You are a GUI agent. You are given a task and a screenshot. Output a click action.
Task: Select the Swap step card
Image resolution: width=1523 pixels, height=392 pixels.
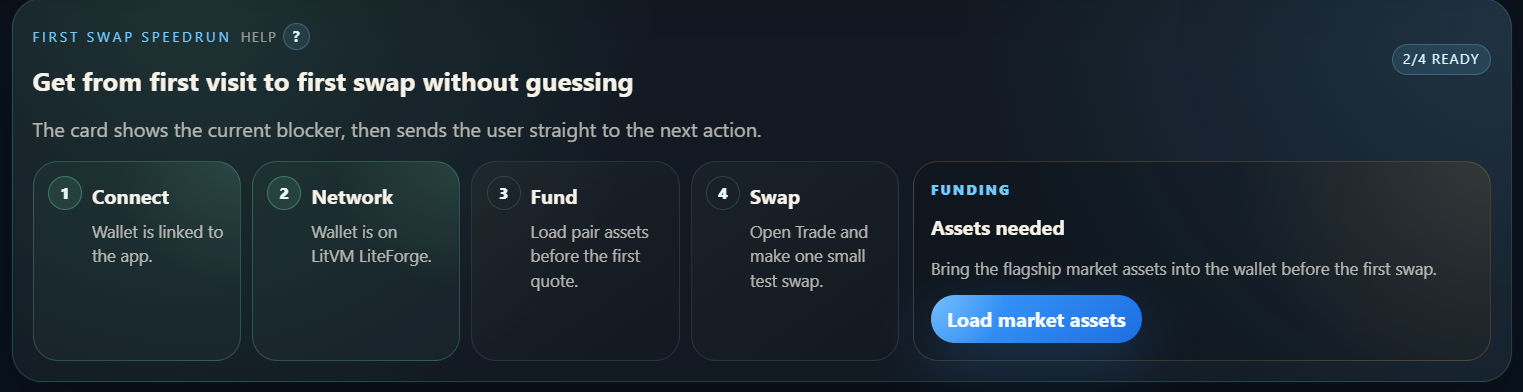pyautogui.click(x=795, y=261)
